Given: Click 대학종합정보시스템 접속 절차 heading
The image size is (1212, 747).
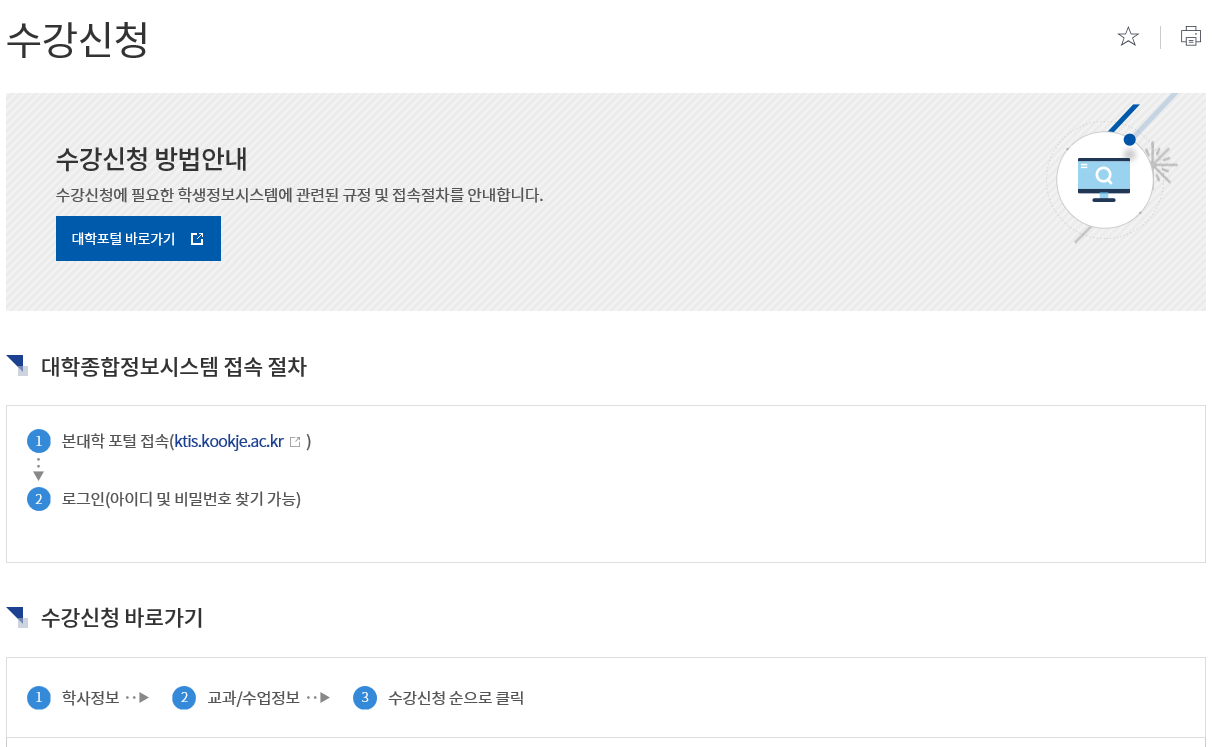Looking at the screenshot, I should tap(174, 367).
